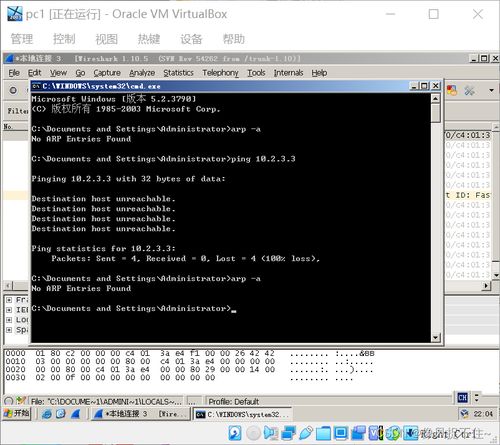Open VirtualBox 管理 menu
The height and width of the screenshot is (445, 500).
coord(22,39)
